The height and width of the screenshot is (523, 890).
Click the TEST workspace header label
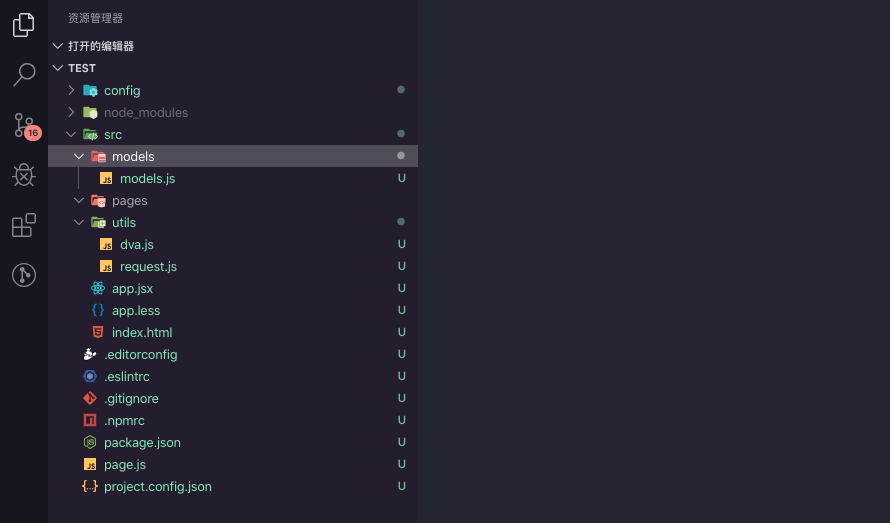82,68
